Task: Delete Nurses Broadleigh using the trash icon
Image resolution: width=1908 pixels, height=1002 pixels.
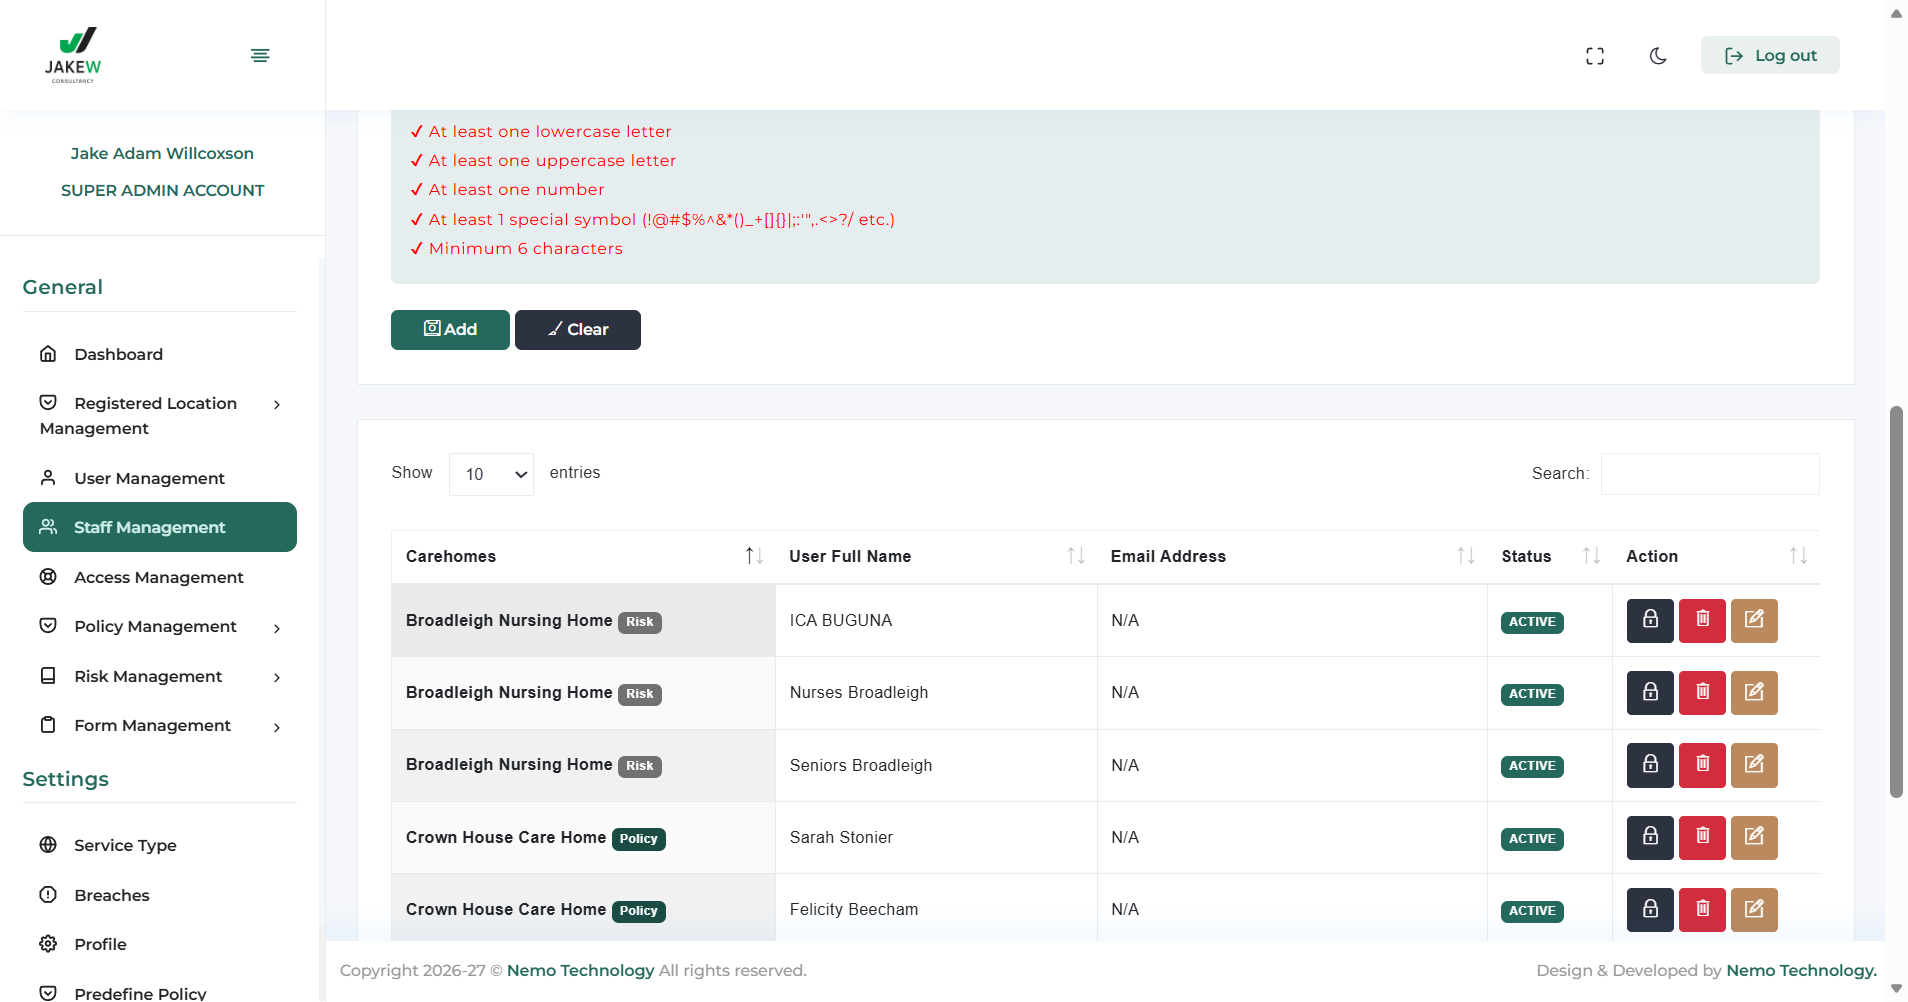Action: [x=1701, y=693]
